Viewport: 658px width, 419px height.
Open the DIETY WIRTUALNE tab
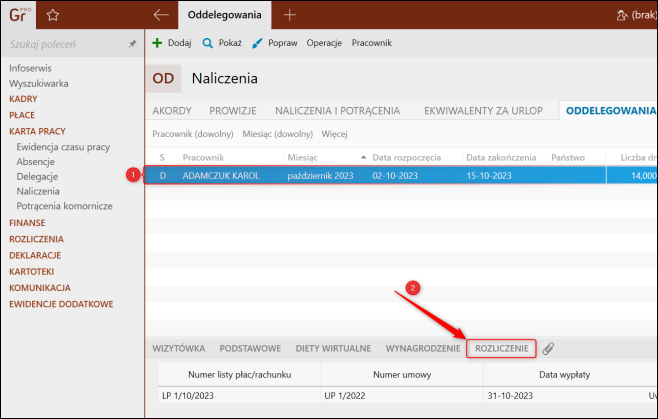(333, 348)
